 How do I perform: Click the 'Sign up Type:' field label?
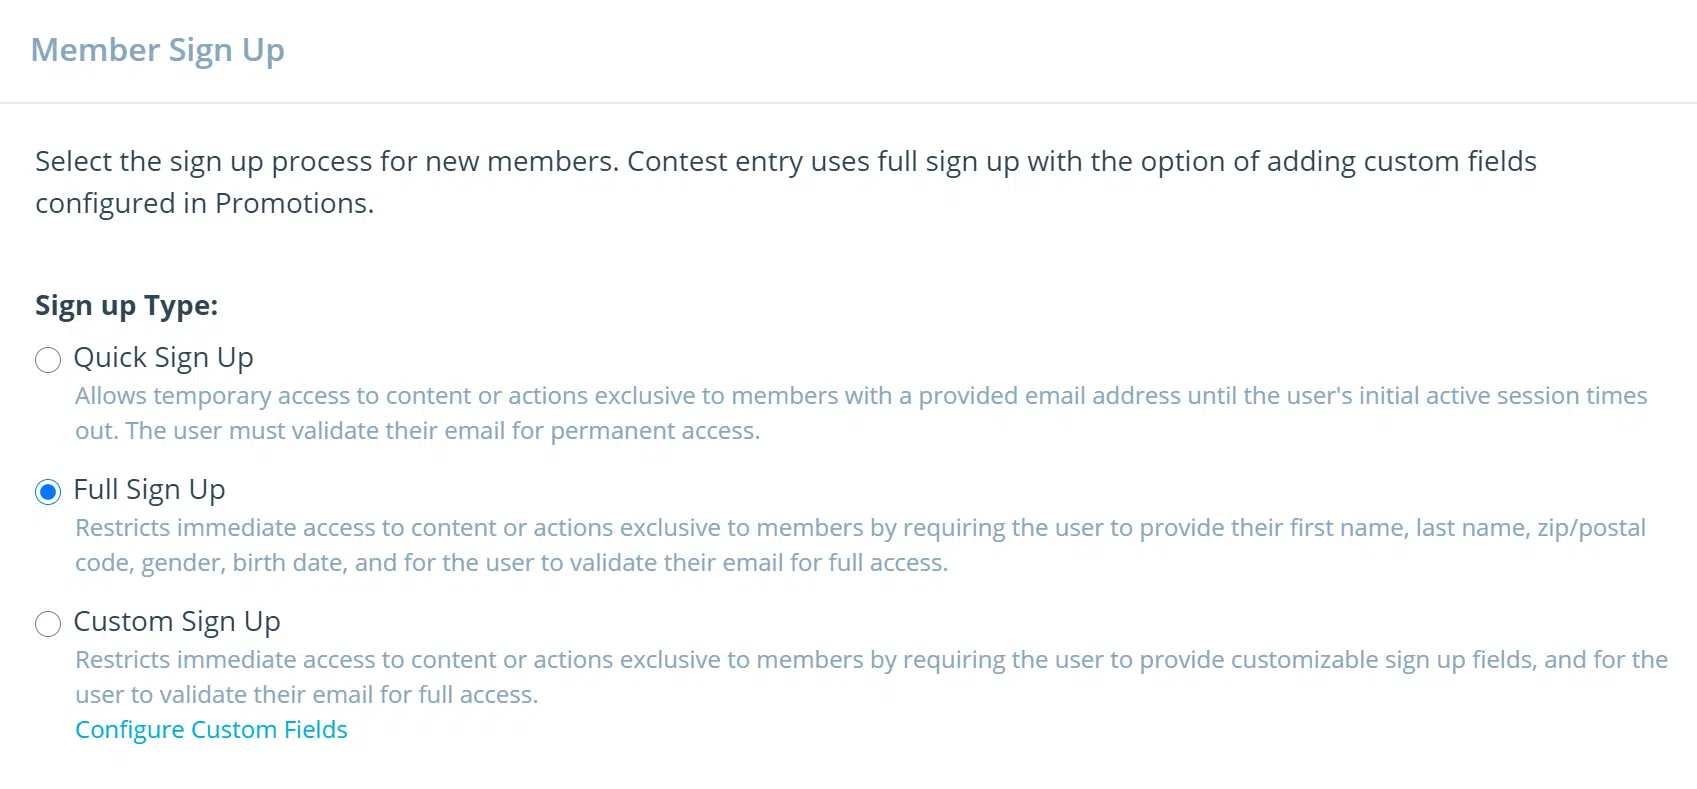coord(126,305)
